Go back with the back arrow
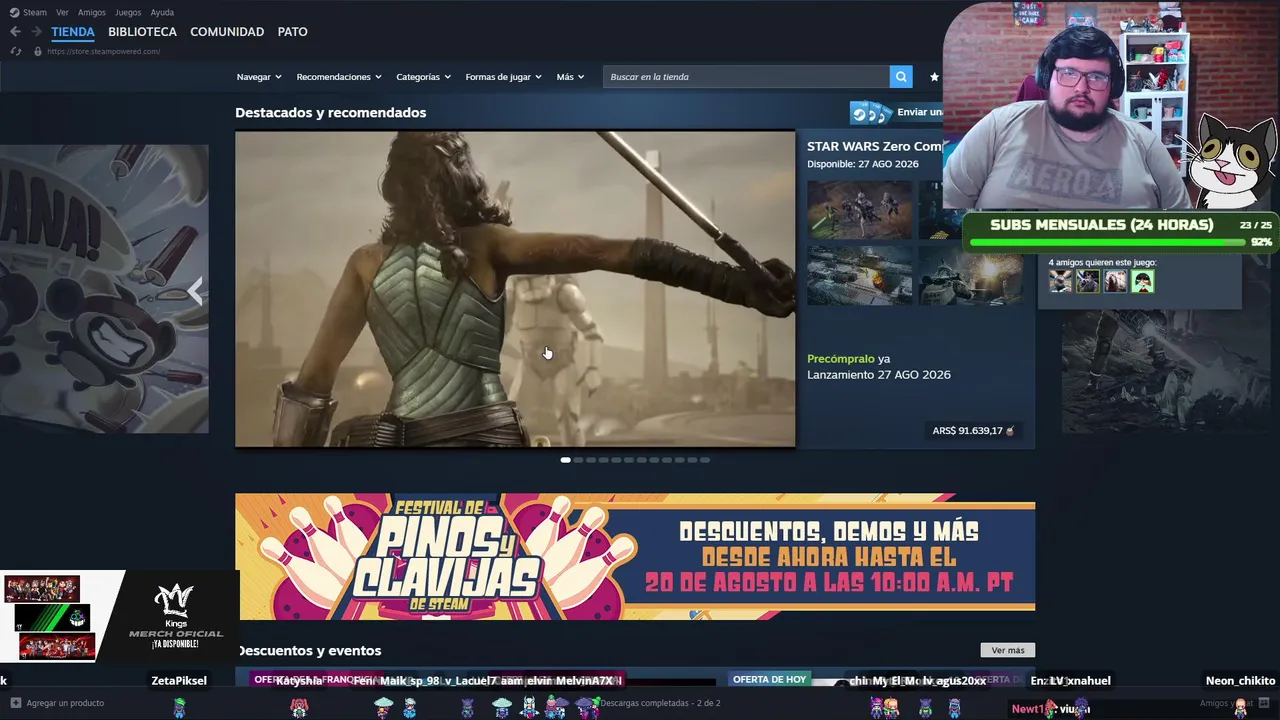Image resolution: width=1280 pixels, height=720 pixels. tap(15, 32)
